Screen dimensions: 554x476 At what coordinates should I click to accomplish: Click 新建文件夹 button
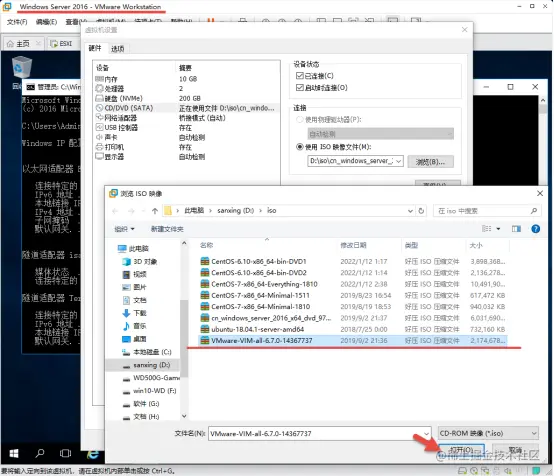tap(167, 229)
